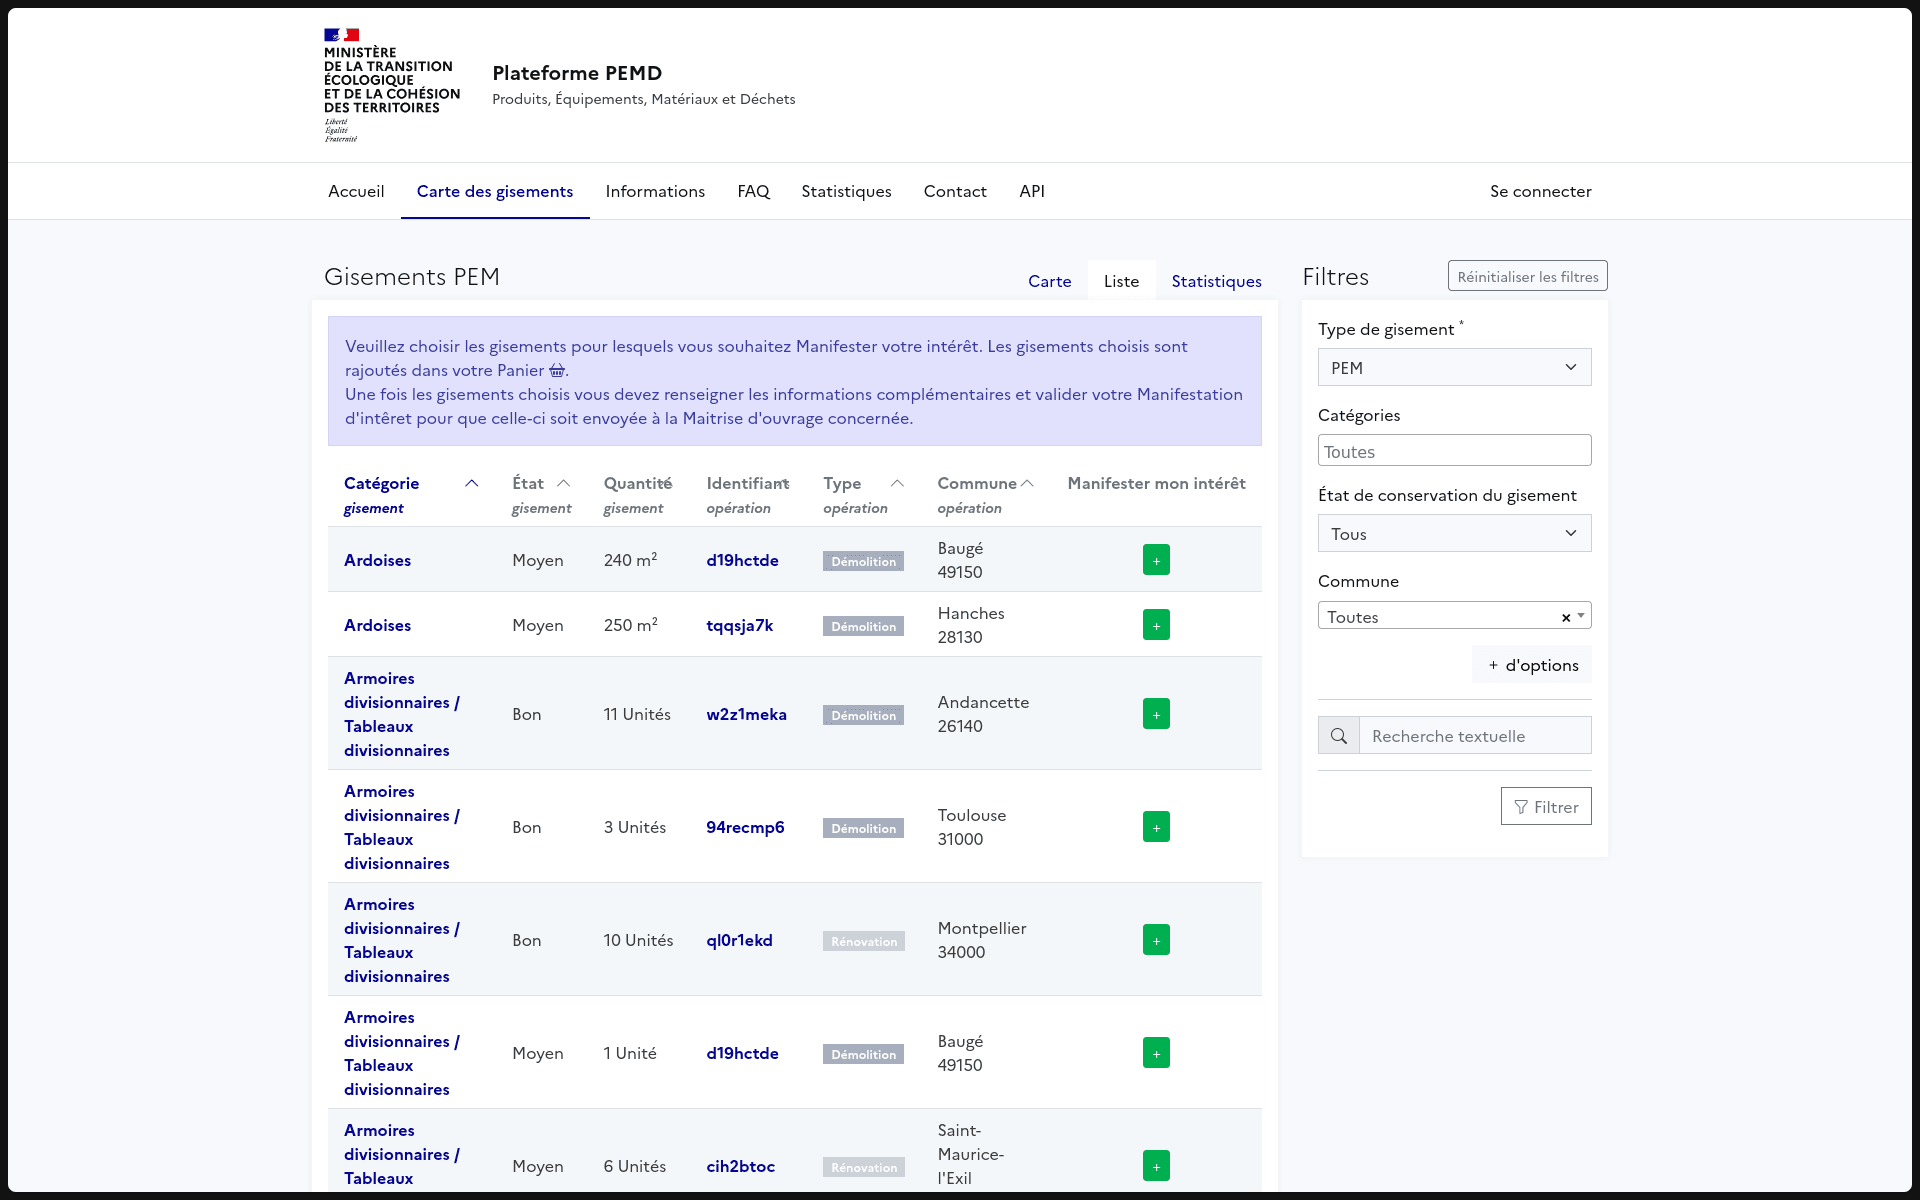The height and width of the screenshot is (1200, 1920).
Task: Open Armoires divisionnaires gisement with 11 Unités
Action: point(402,714)
